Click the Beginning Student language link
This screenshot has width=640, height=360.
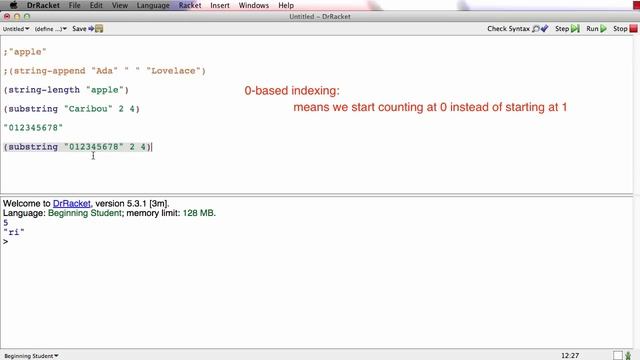[x=84, y=213]
